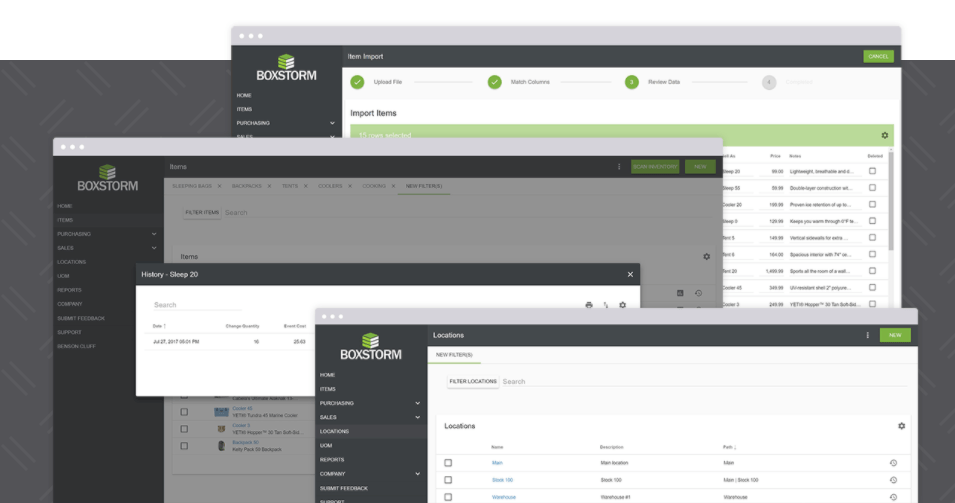Sort Locations by Path column
This screenshot has height=503, width=955.
[729, 447]
